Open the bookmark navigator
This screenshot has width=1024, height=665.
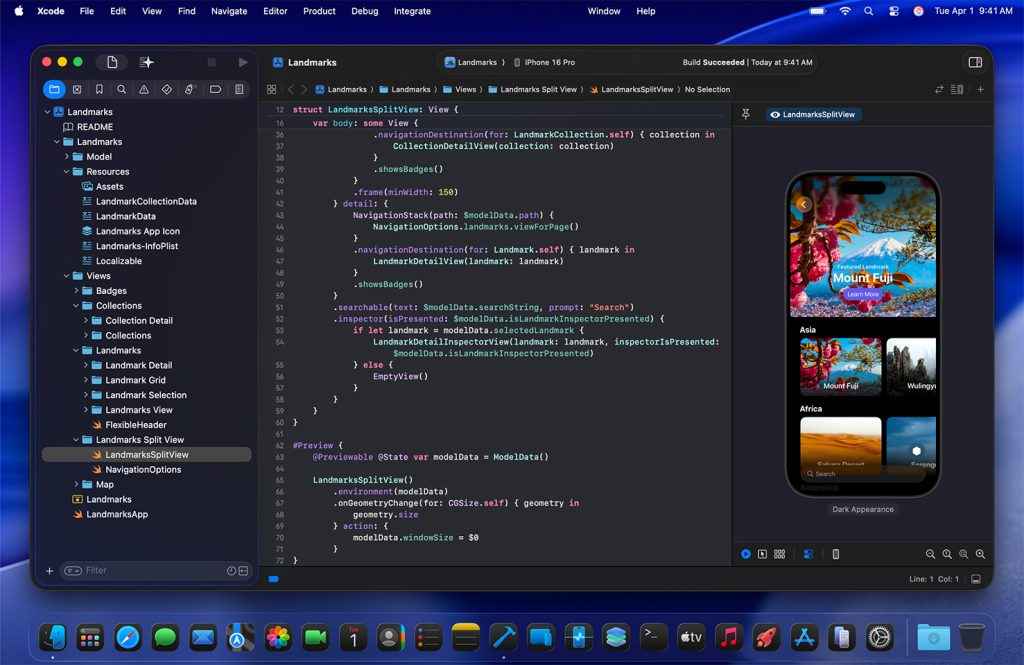point(99,89)
